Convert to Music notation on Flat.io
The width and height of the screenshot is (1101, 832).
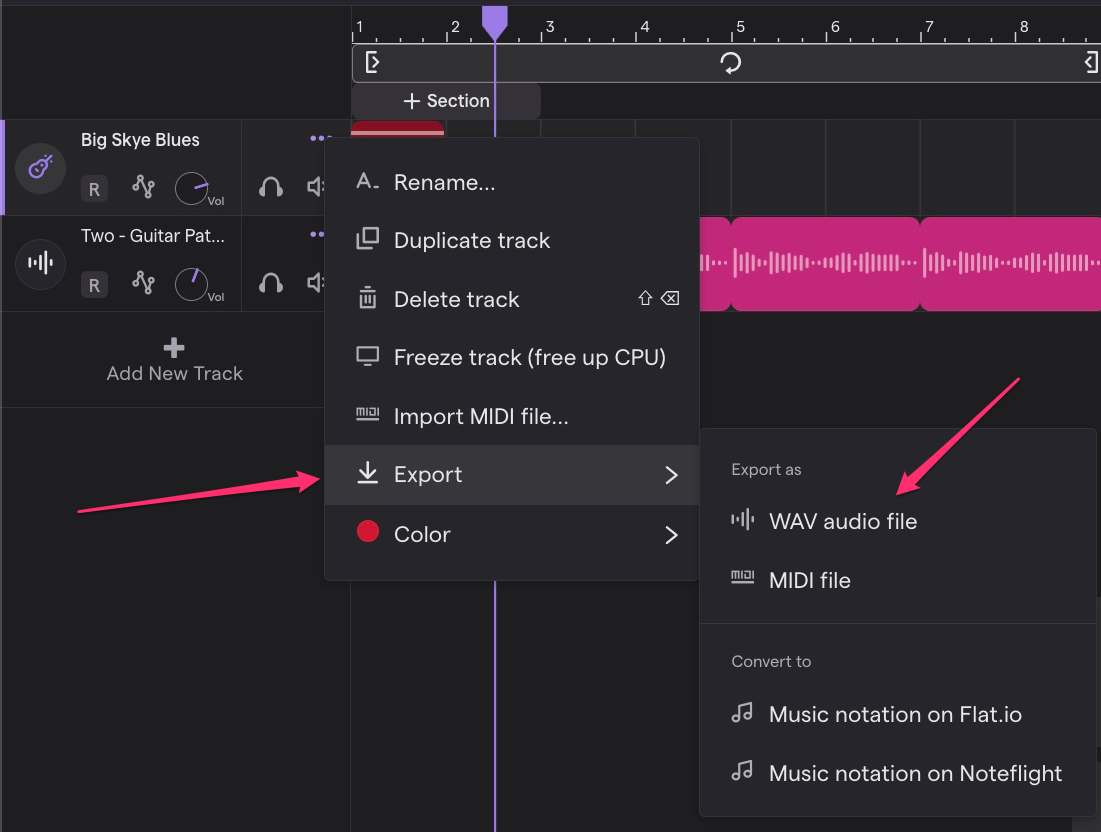(x=897, y=715)
